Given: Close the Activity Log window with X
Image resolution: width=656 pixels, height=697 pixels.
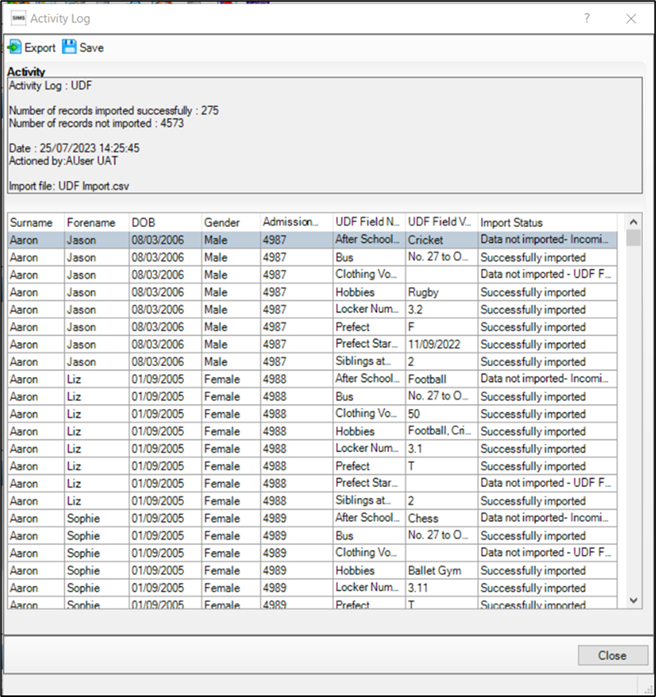Looking at the screenshot, I should (x=631, y=18).
